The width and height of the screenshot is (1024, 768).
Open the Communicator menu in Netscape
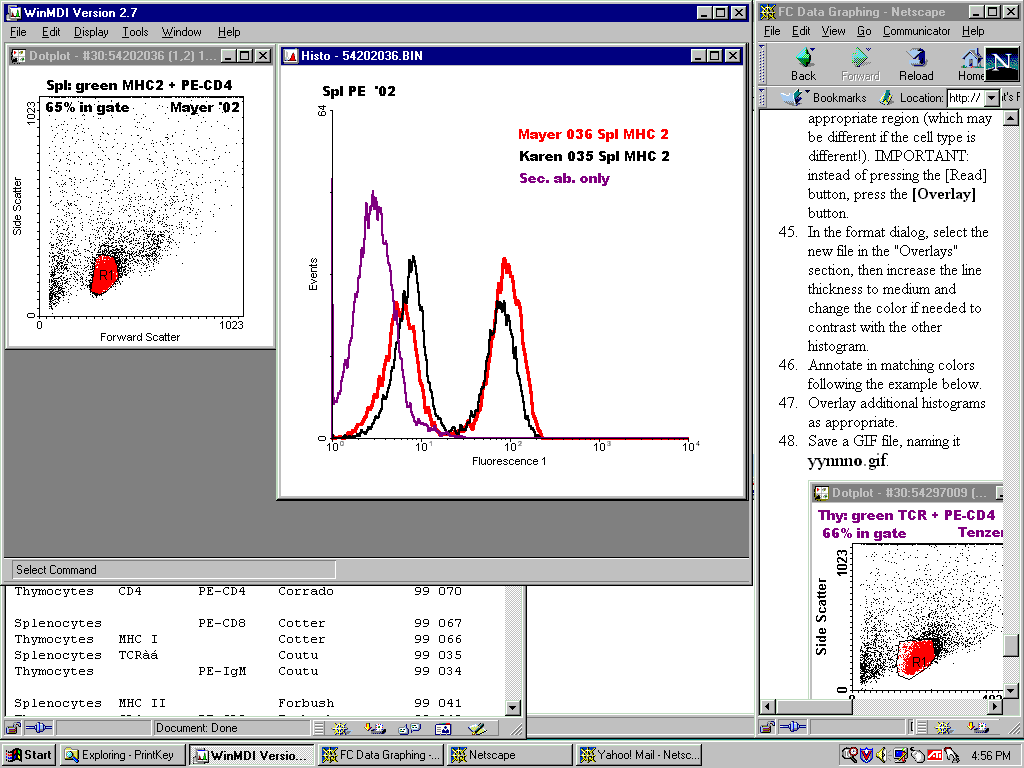click(x=916, y=31)
